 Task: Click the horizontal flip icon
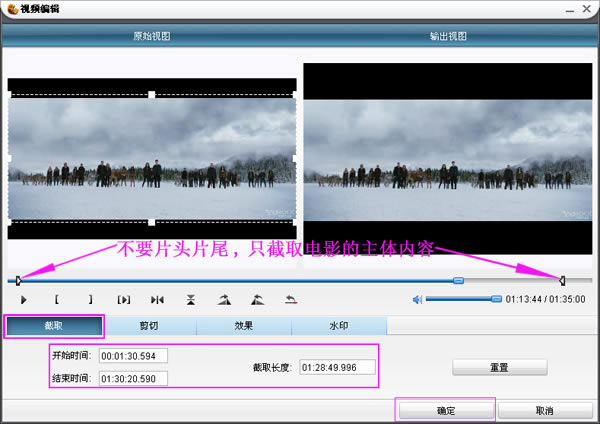click(157, 300)
